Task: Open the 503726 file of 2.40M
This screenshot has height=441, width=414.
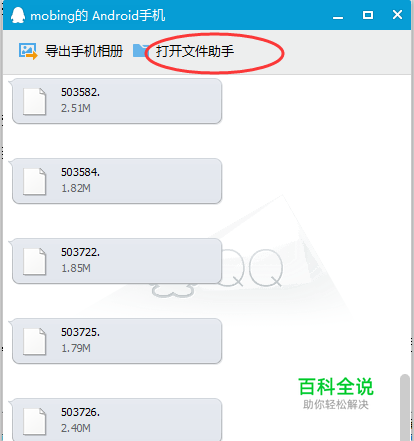Action: coord(116,419)
